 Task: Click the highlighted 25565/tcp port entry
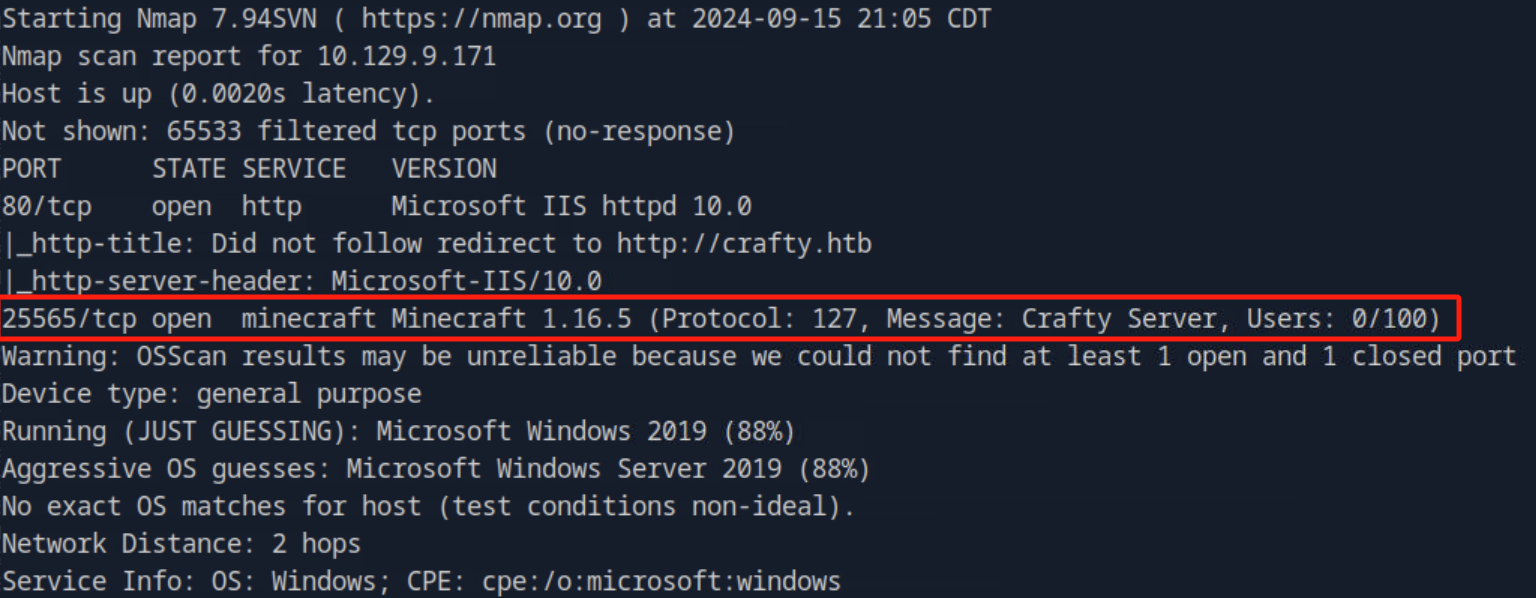(61, 320)
